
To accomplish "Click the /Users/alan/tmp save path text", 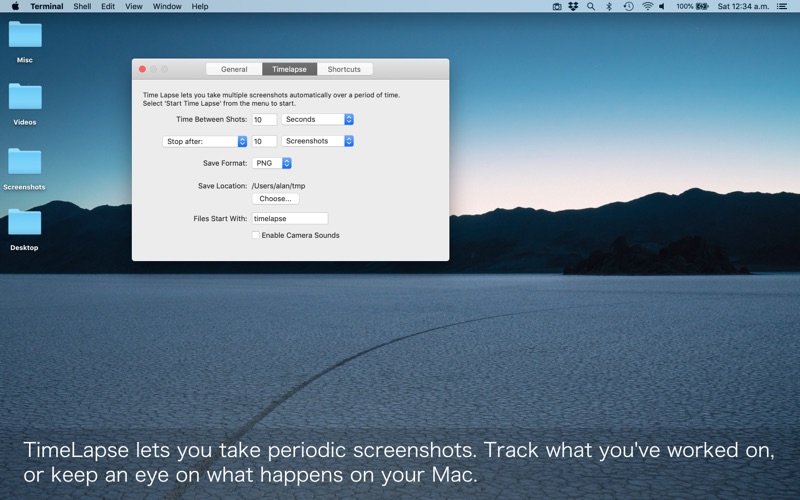I will pos(279,186).
